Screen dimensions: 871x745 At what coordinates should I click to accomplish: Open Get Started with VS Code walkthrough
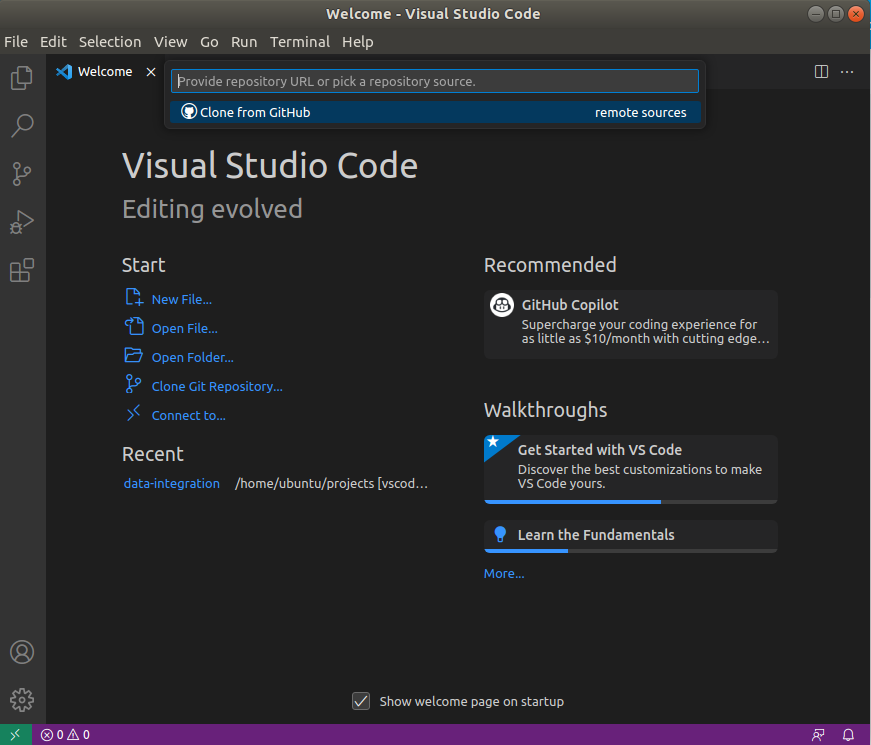[x=630, y=469]
